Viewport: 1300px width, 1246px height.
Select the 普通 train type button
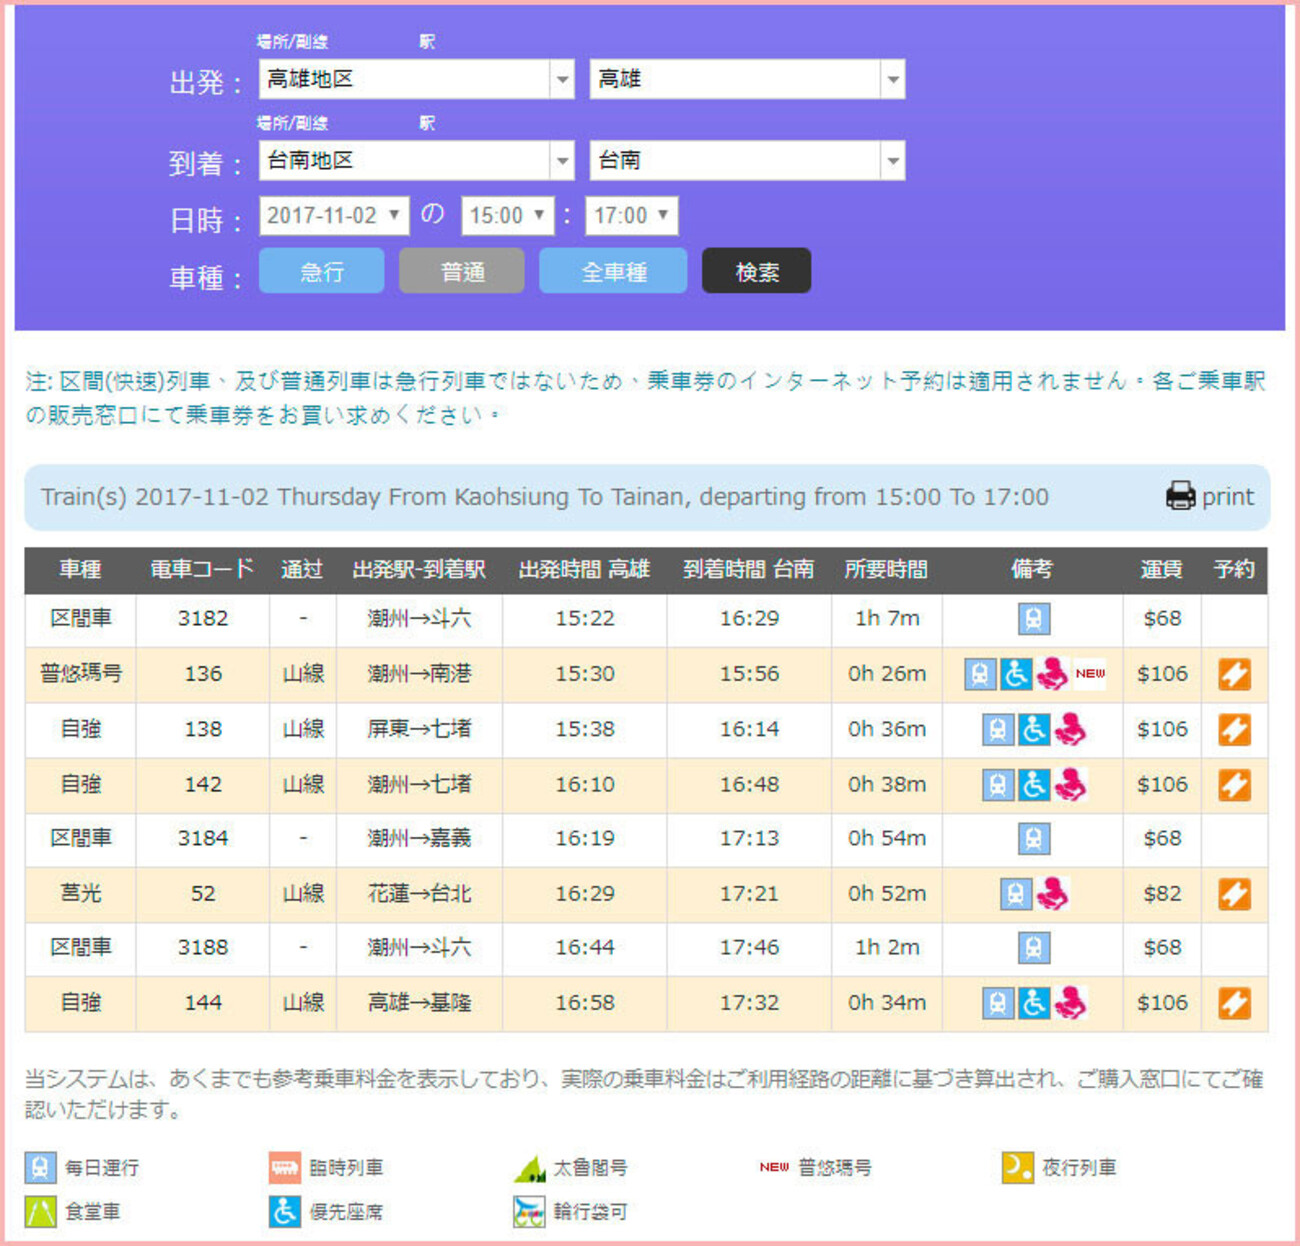(461, 271)
